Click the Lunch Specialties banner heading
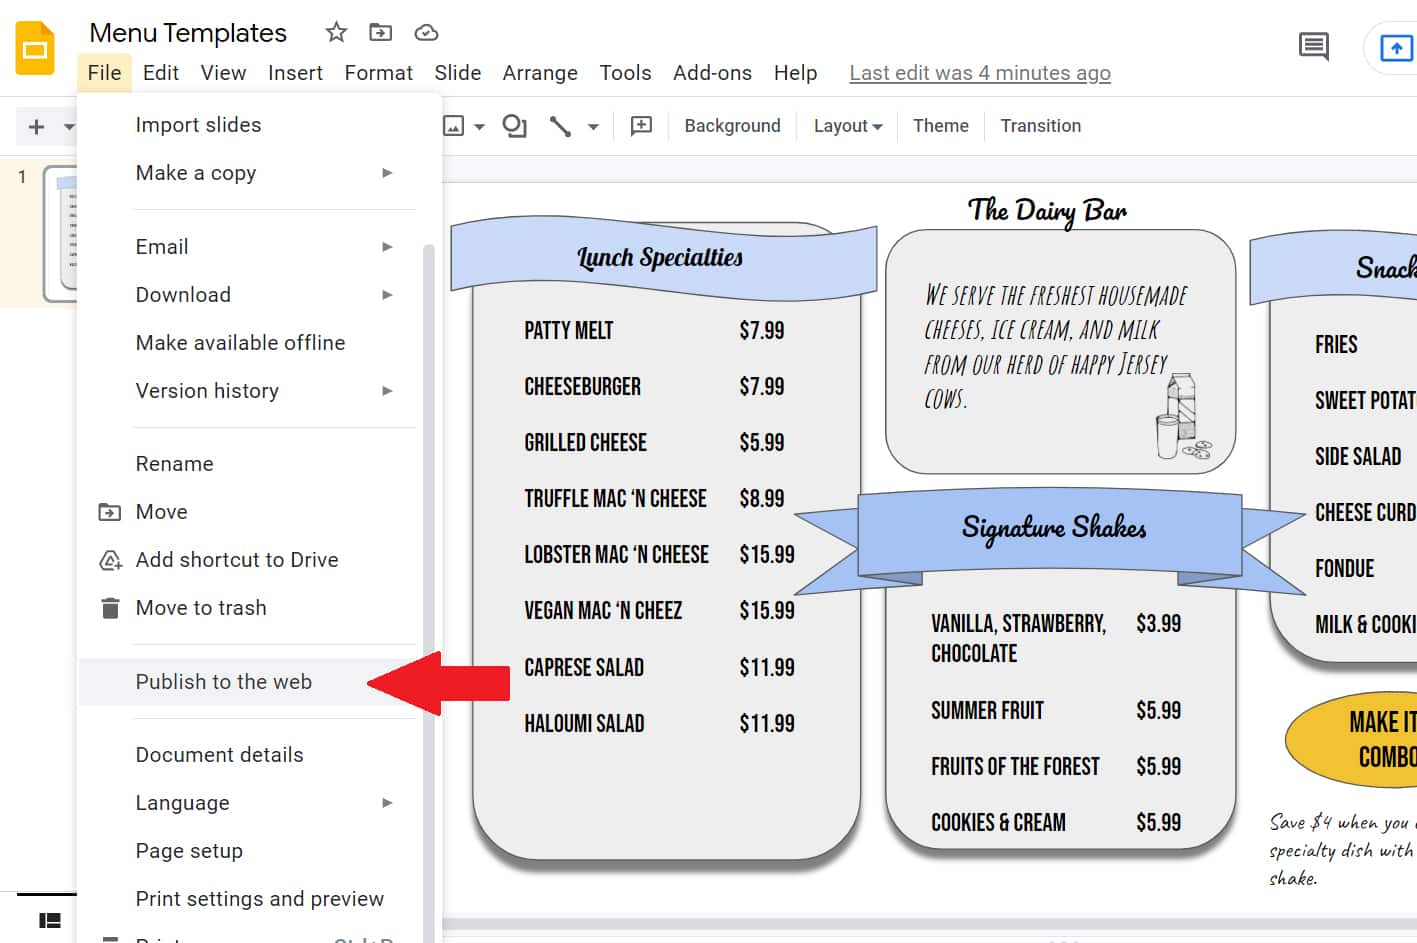This screenshot has height=943, width=1417. coord(660,257)
